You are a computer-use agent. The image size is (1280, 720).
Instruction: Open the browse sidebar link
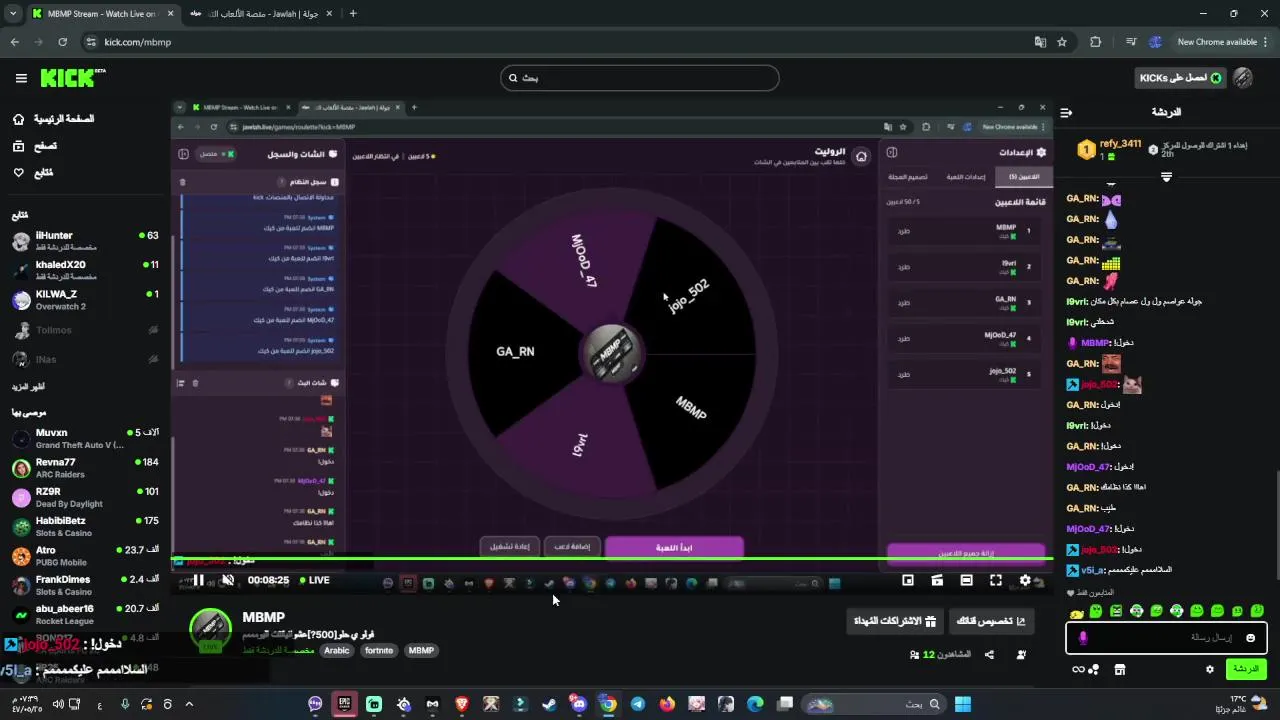click(x=34, y=146)
